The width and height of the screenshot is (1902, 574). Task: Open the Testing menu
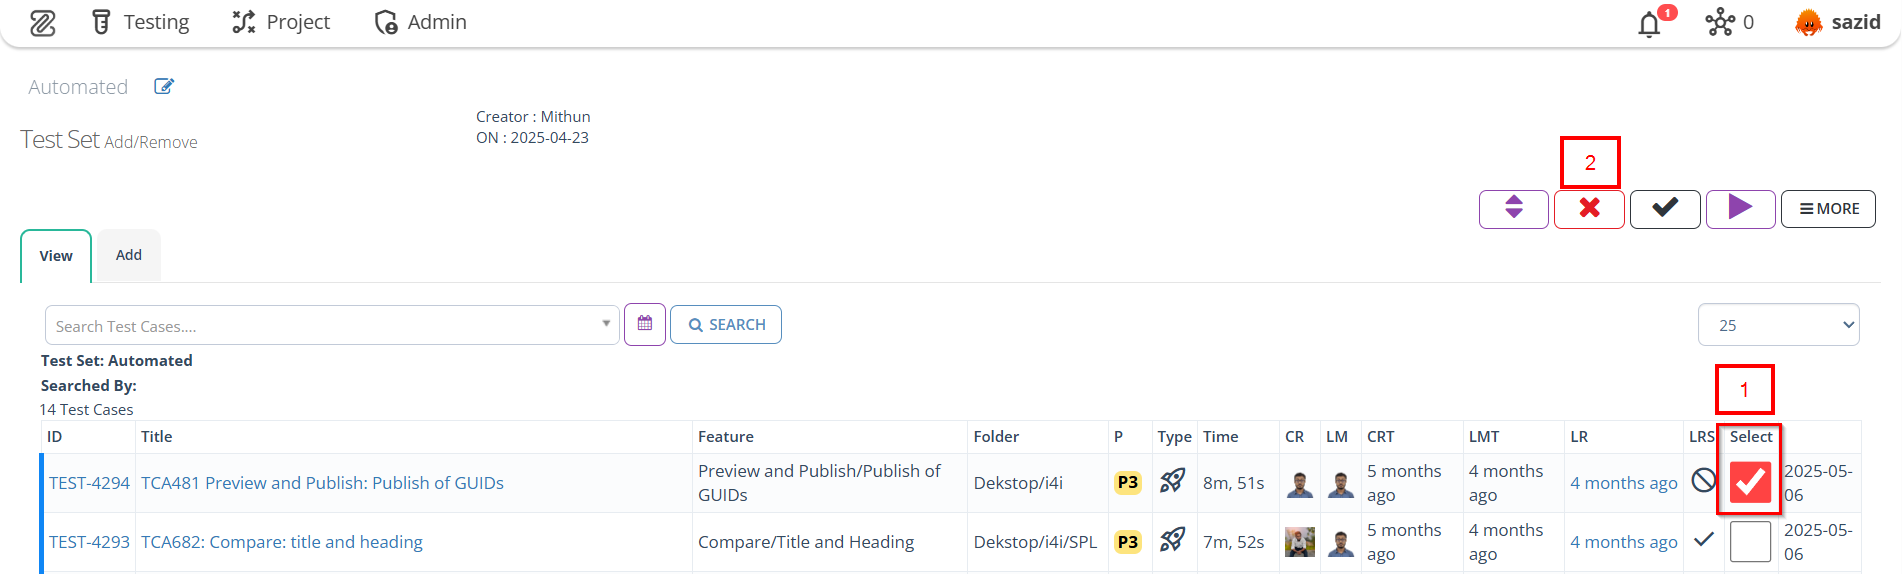pos(140,22)
